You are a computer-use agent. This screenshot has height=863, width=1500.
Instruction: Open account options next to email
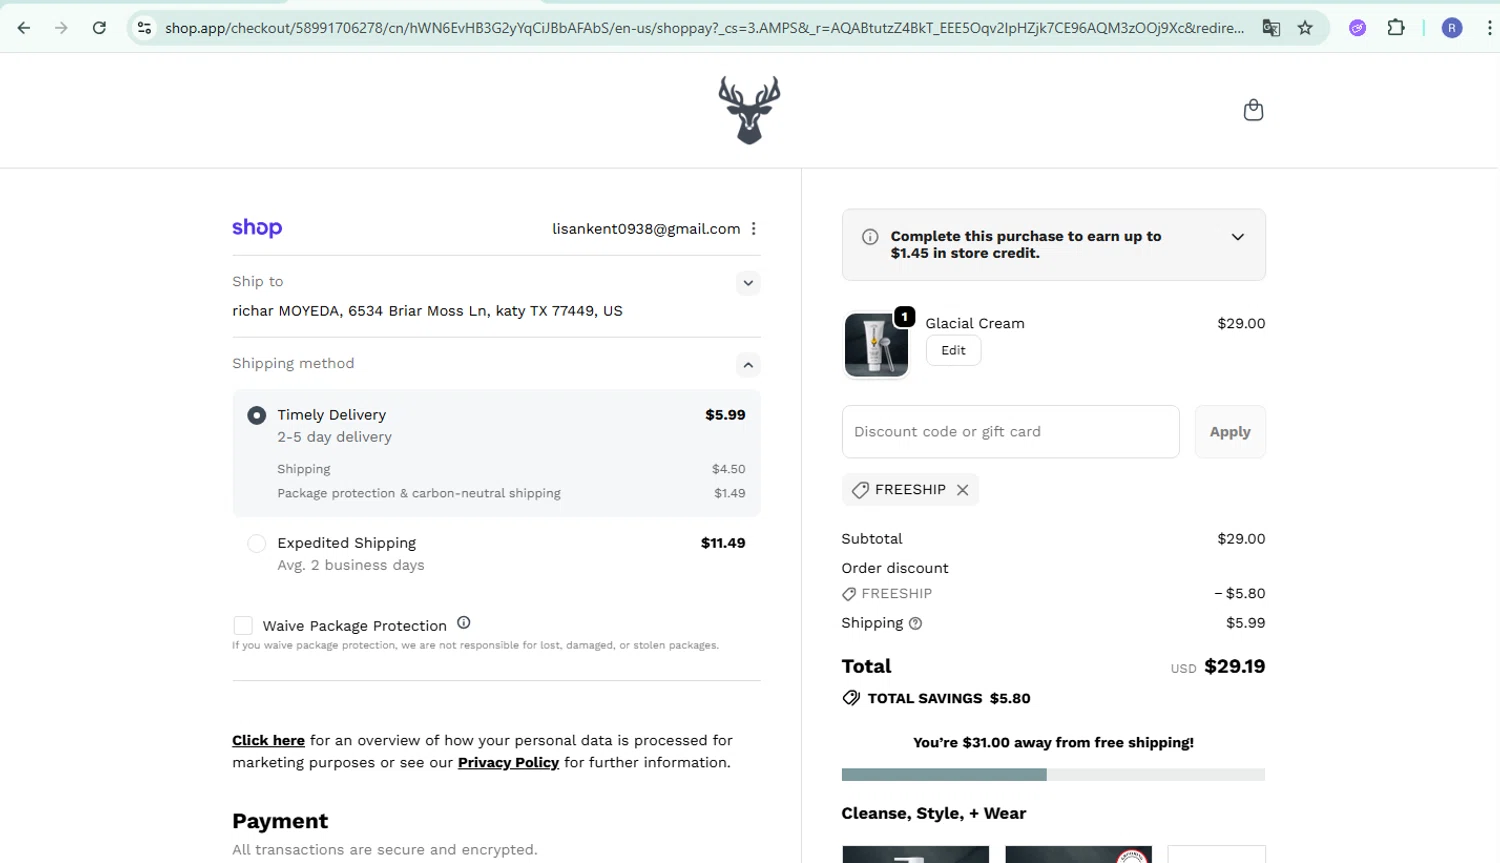click(x=753, y=229)
